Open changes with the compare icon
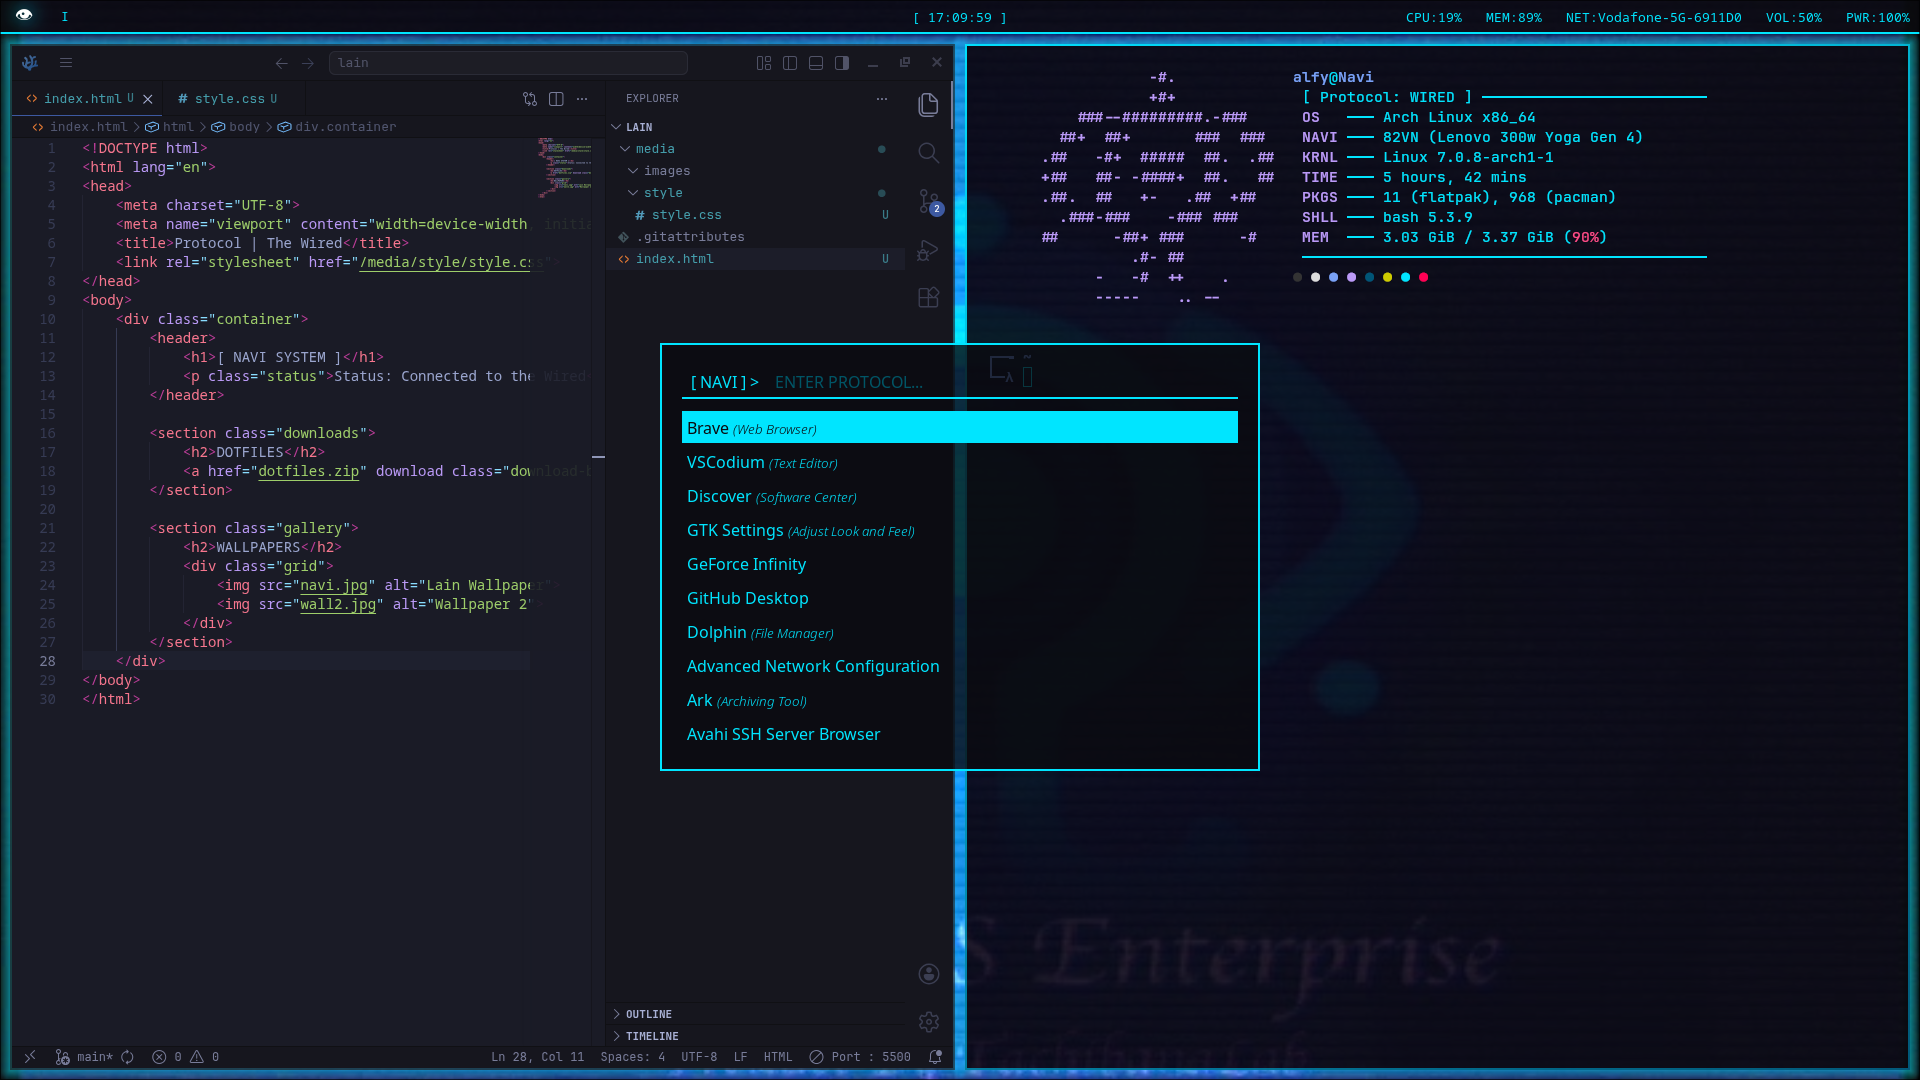 pyautogui.click(x=530, y=99)
